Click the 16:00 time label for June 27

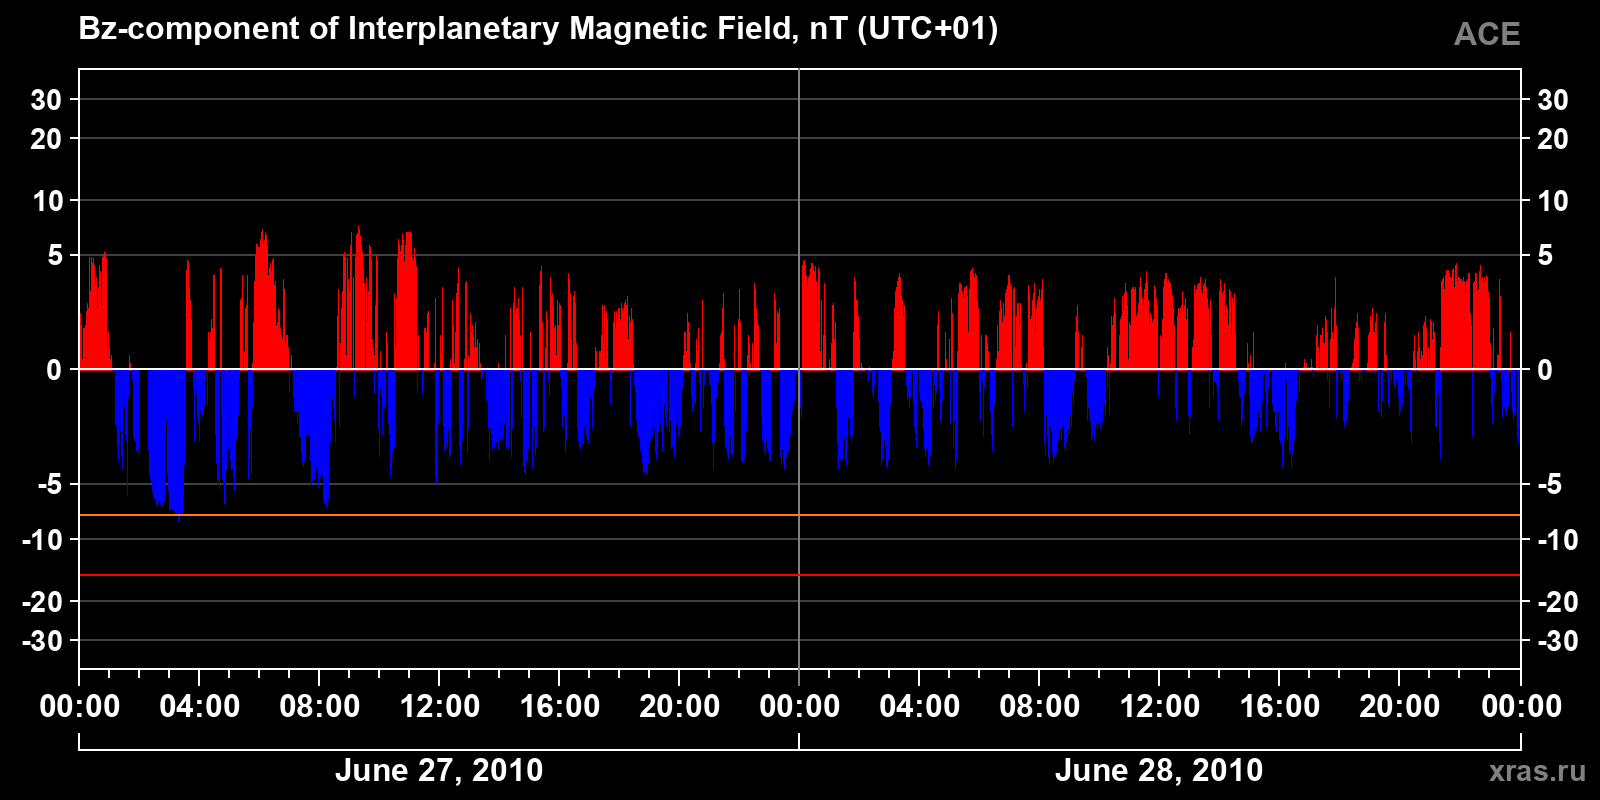pyautogui.click(x=560, y=706)
